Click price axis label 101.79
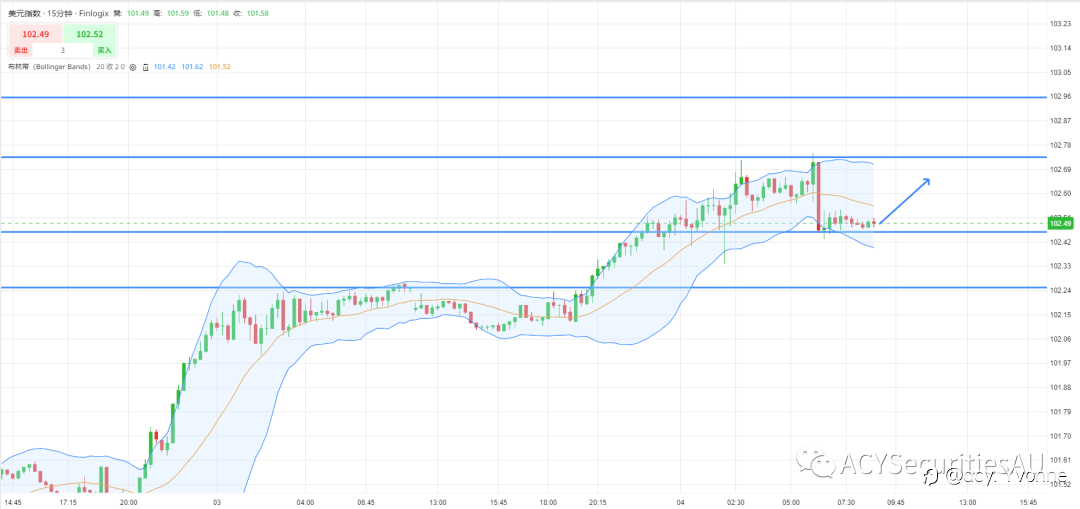 pos(1059,411)
